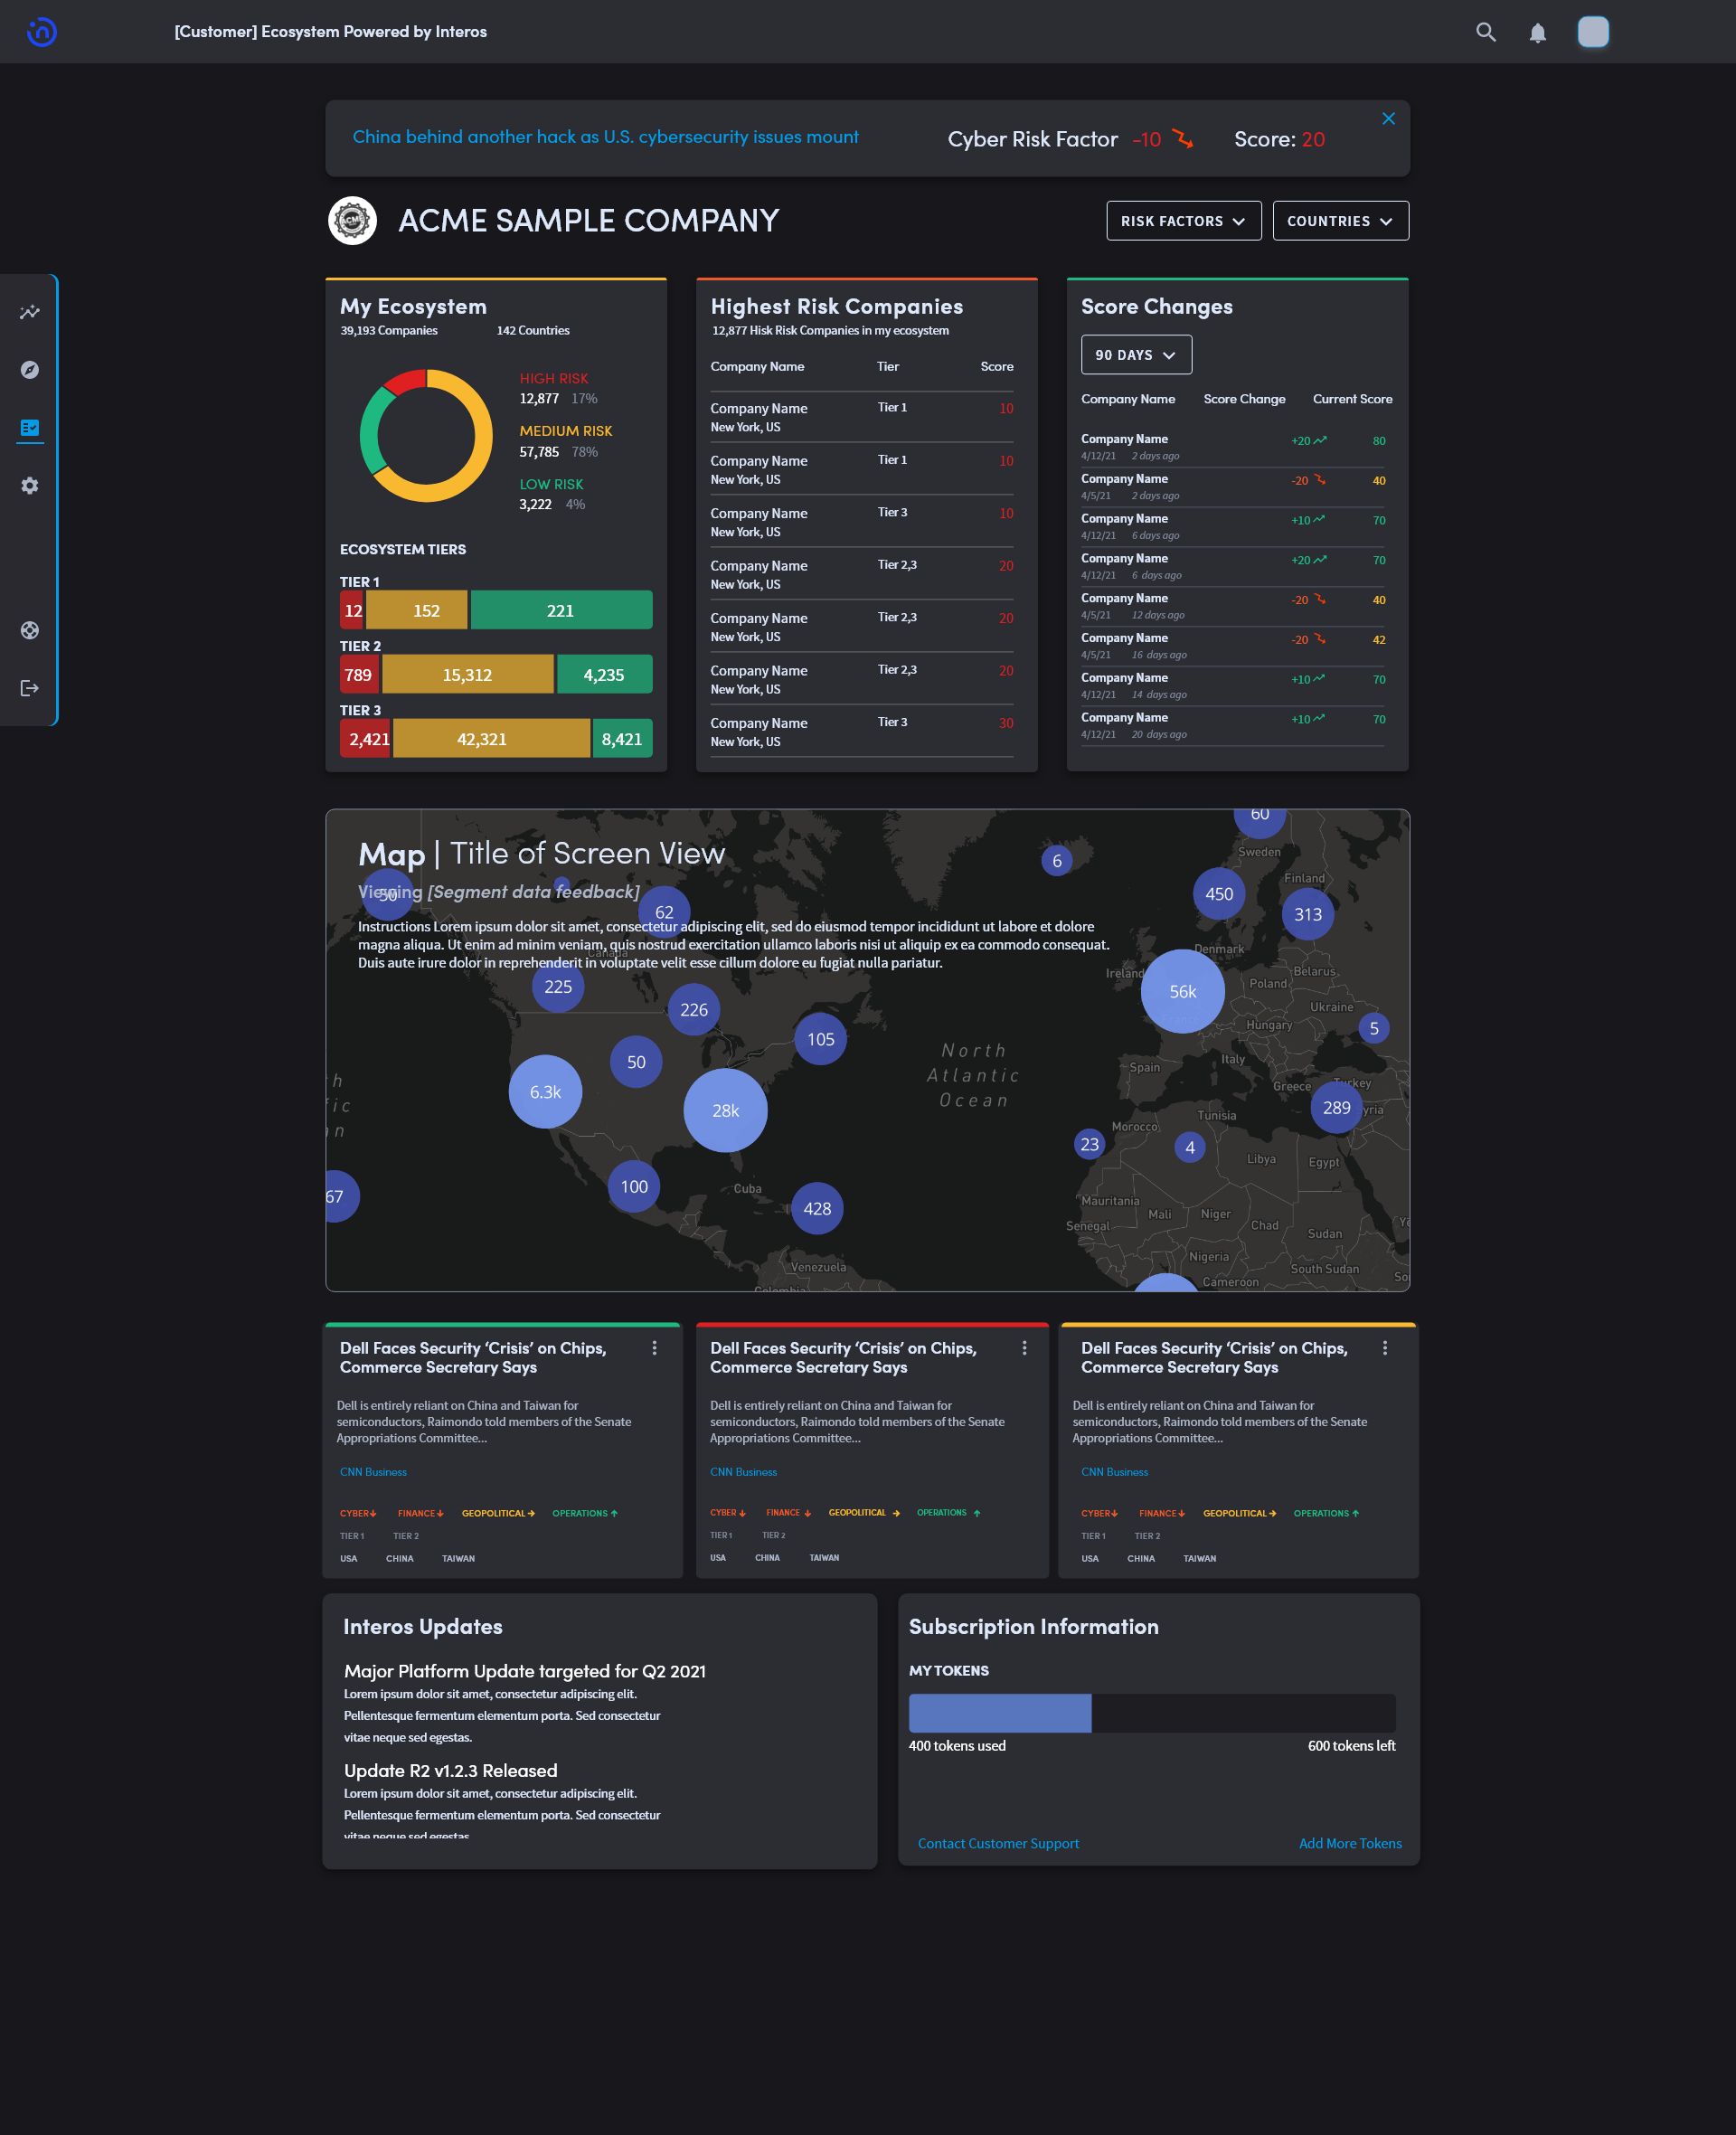Open the lifebuoy support sidebar icon
Screen dimensions: 1736x2135
click(x=30, y=630)
